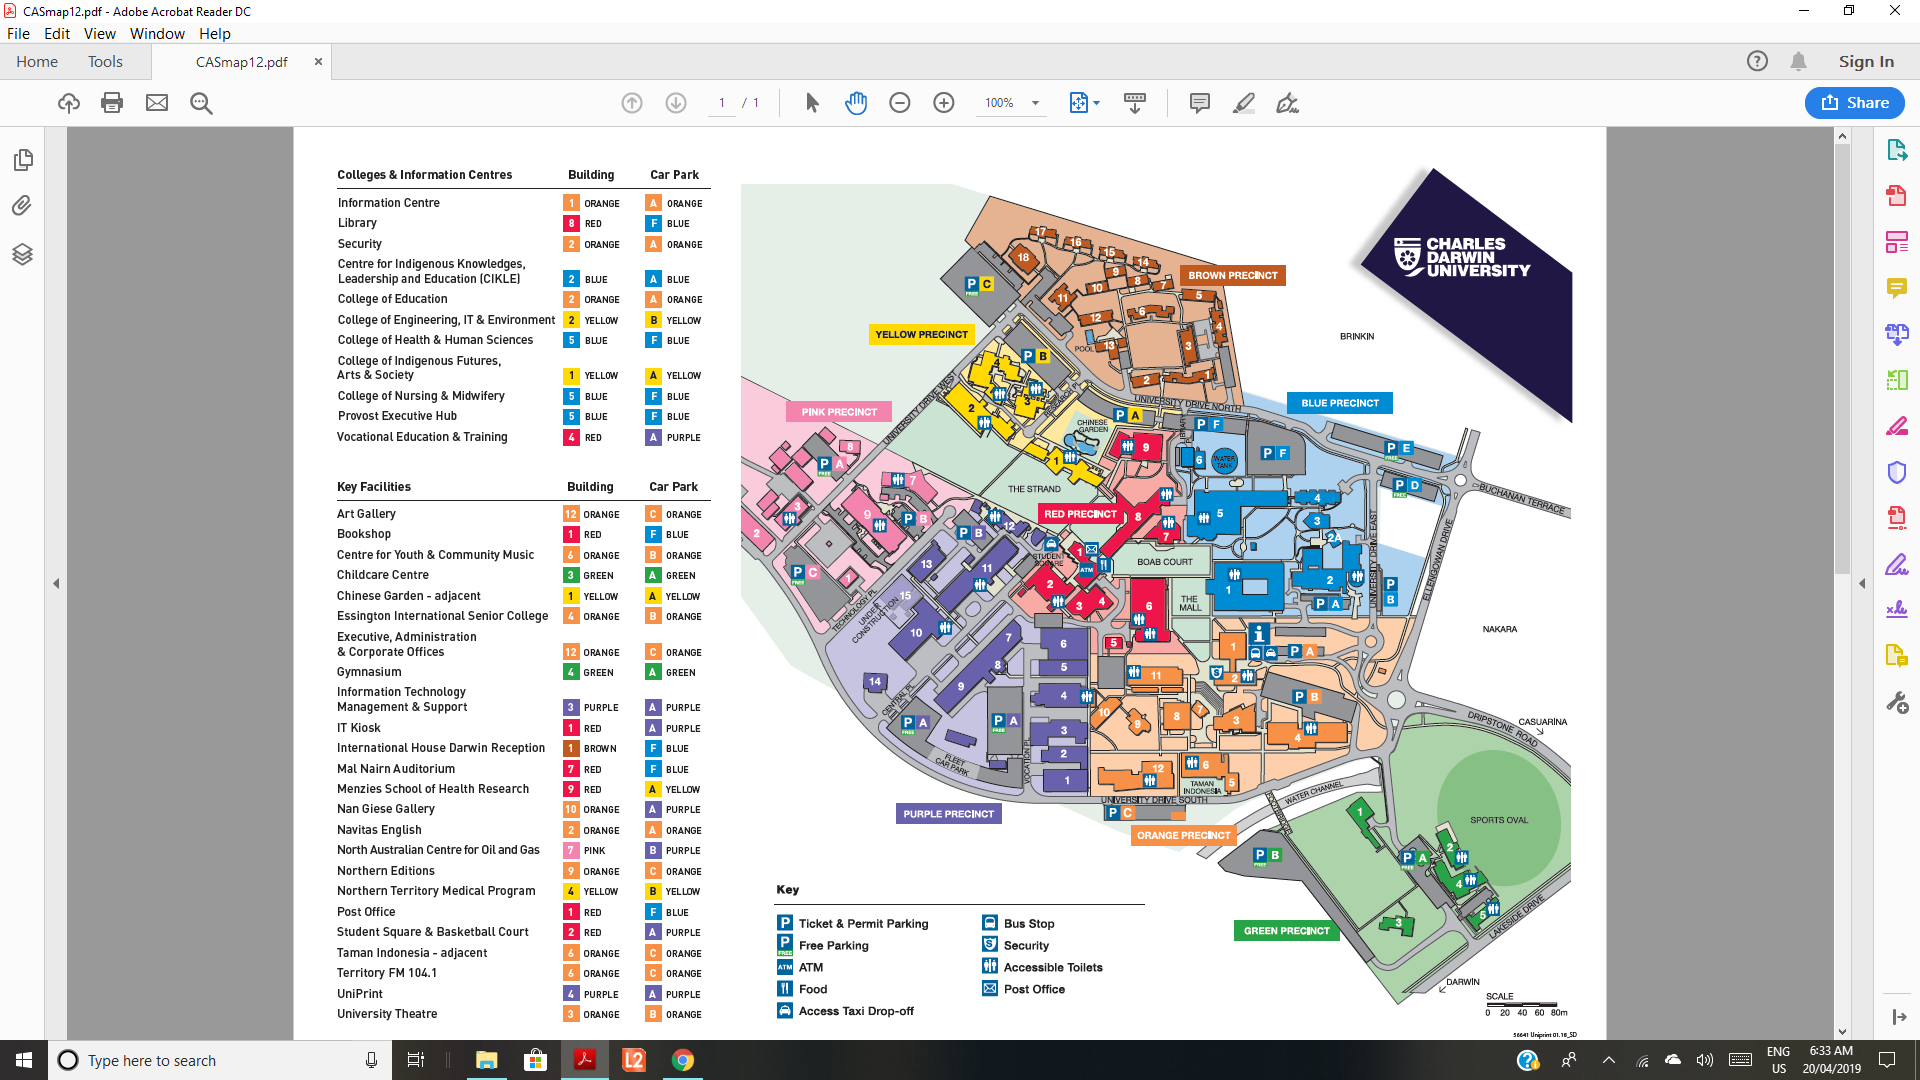
Task: Open Task View on the taskbar
Action: click(416, 1060)
